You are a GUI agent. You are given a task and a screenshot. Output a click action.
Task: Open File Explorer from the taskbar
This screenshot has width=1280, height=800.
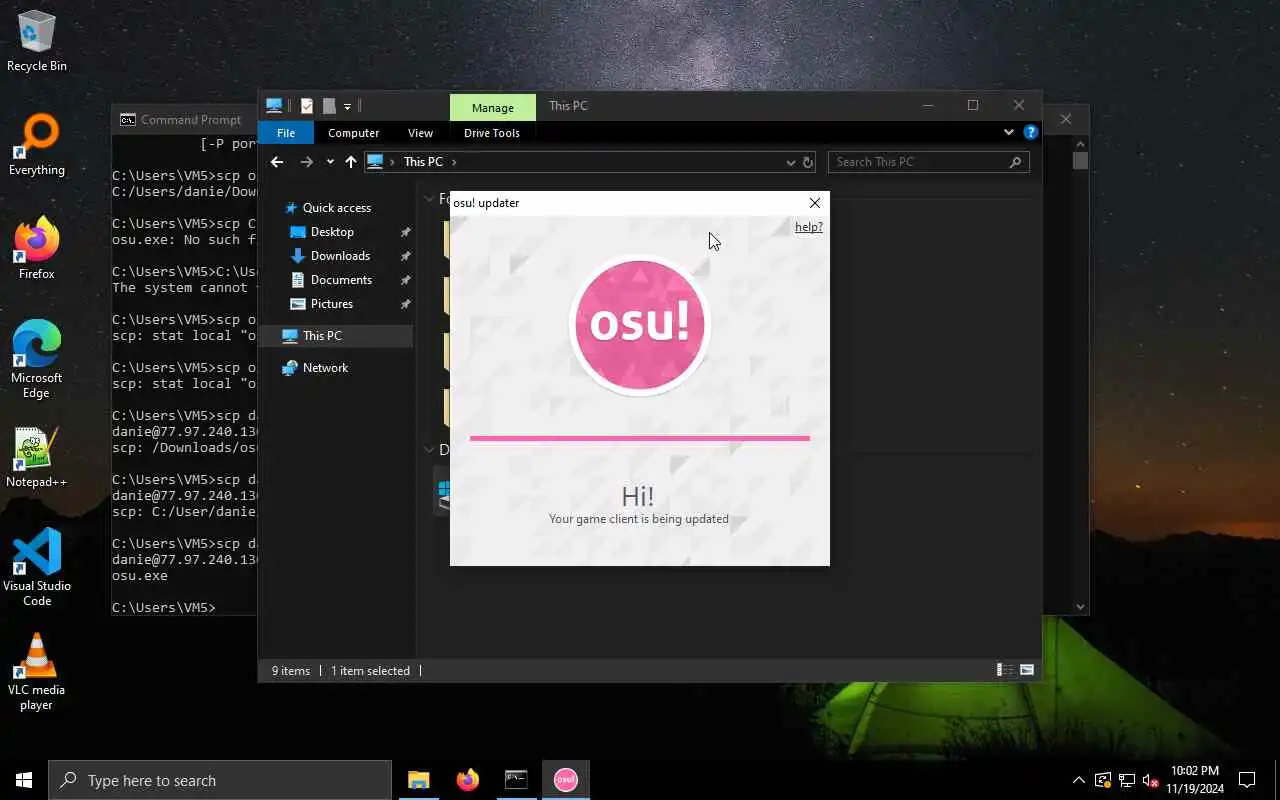point(418,780)
